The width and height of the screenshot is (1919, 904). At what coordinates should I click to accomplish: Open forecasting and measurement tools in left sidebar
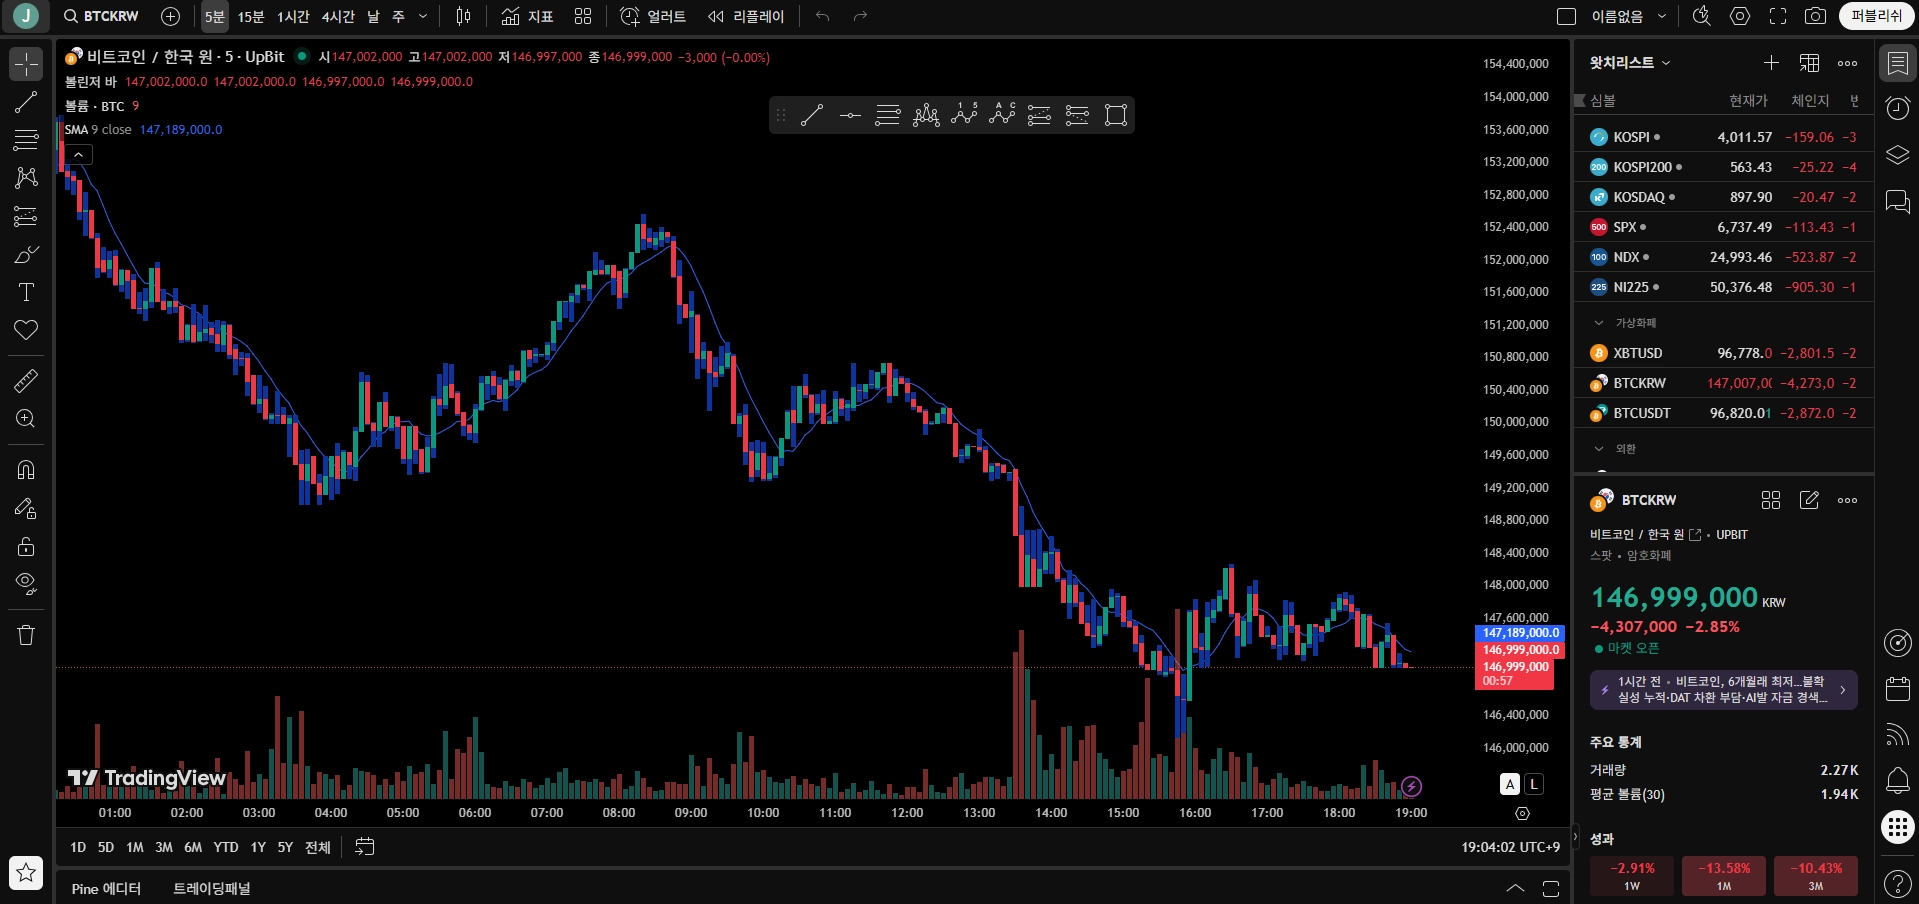(x=26, y=216)
